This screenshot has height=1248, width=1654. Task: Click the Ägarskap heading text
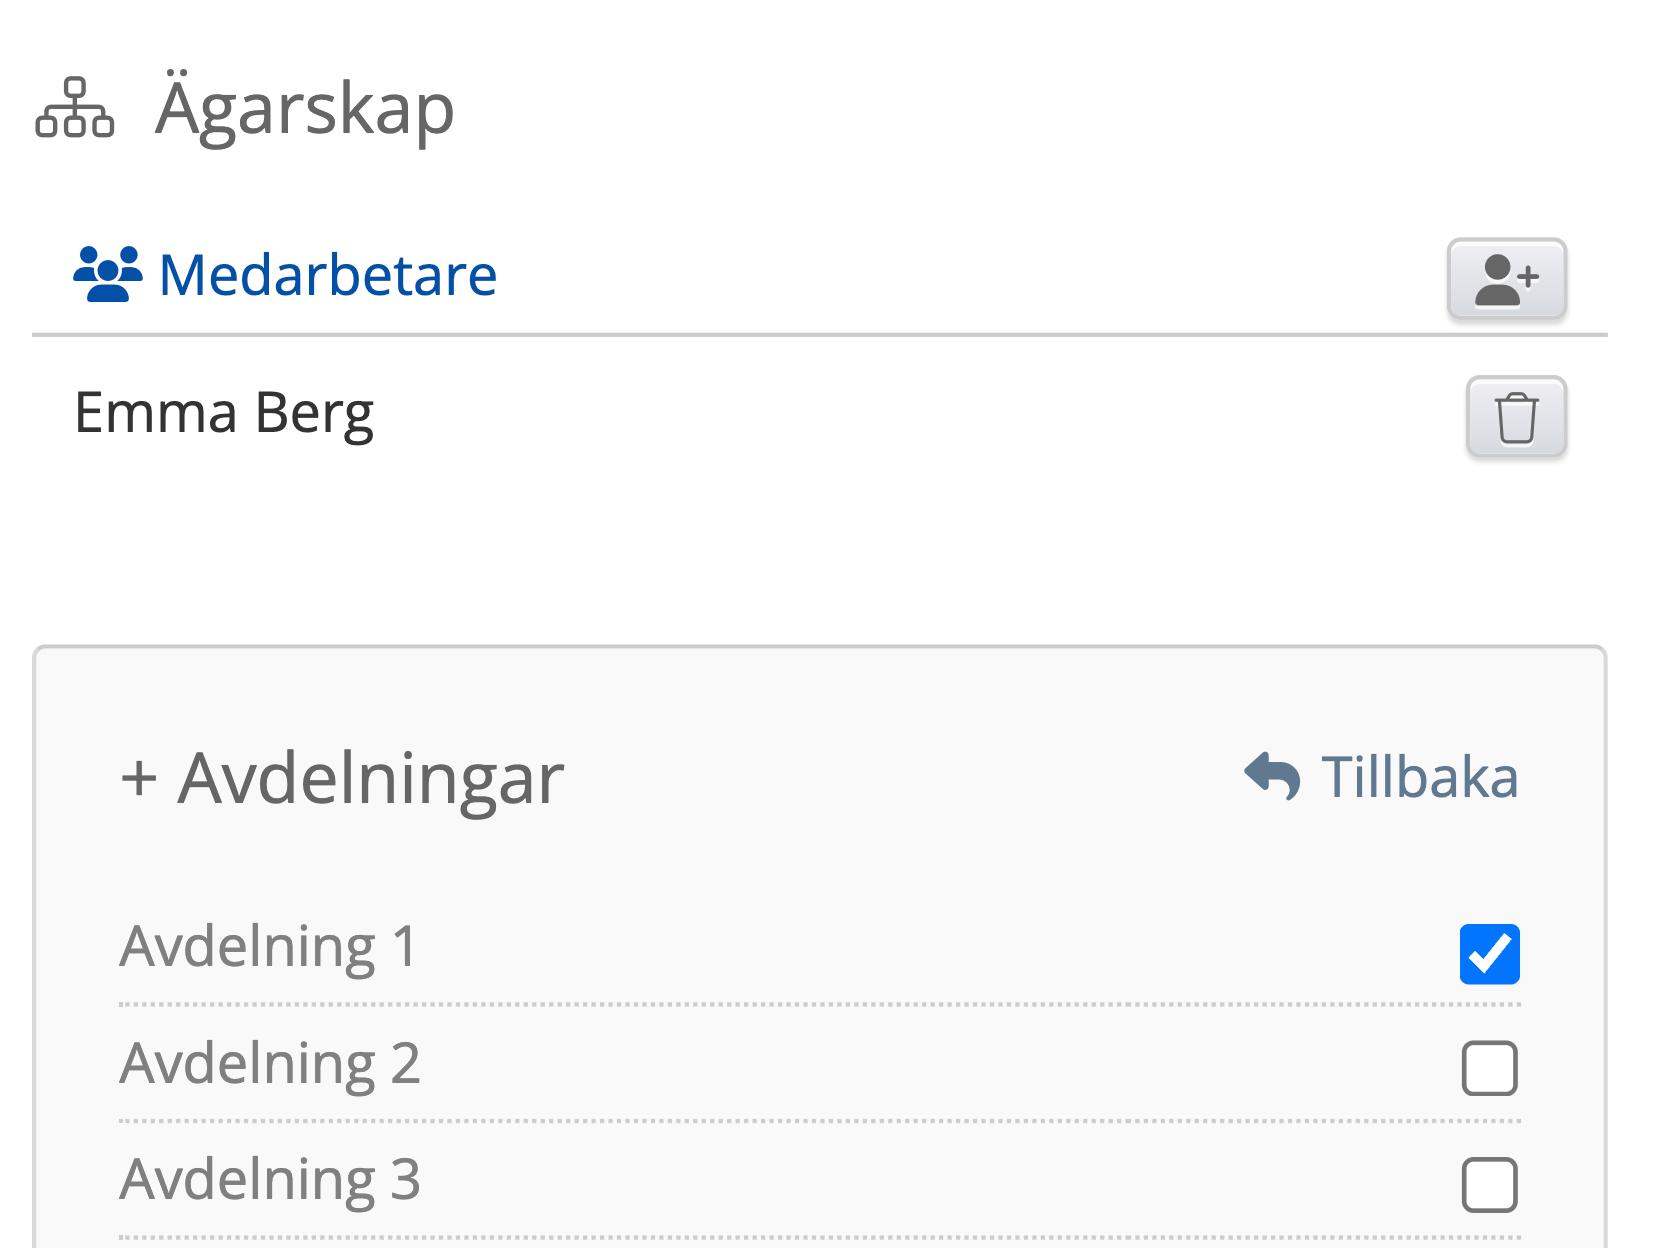coord(305,108)
